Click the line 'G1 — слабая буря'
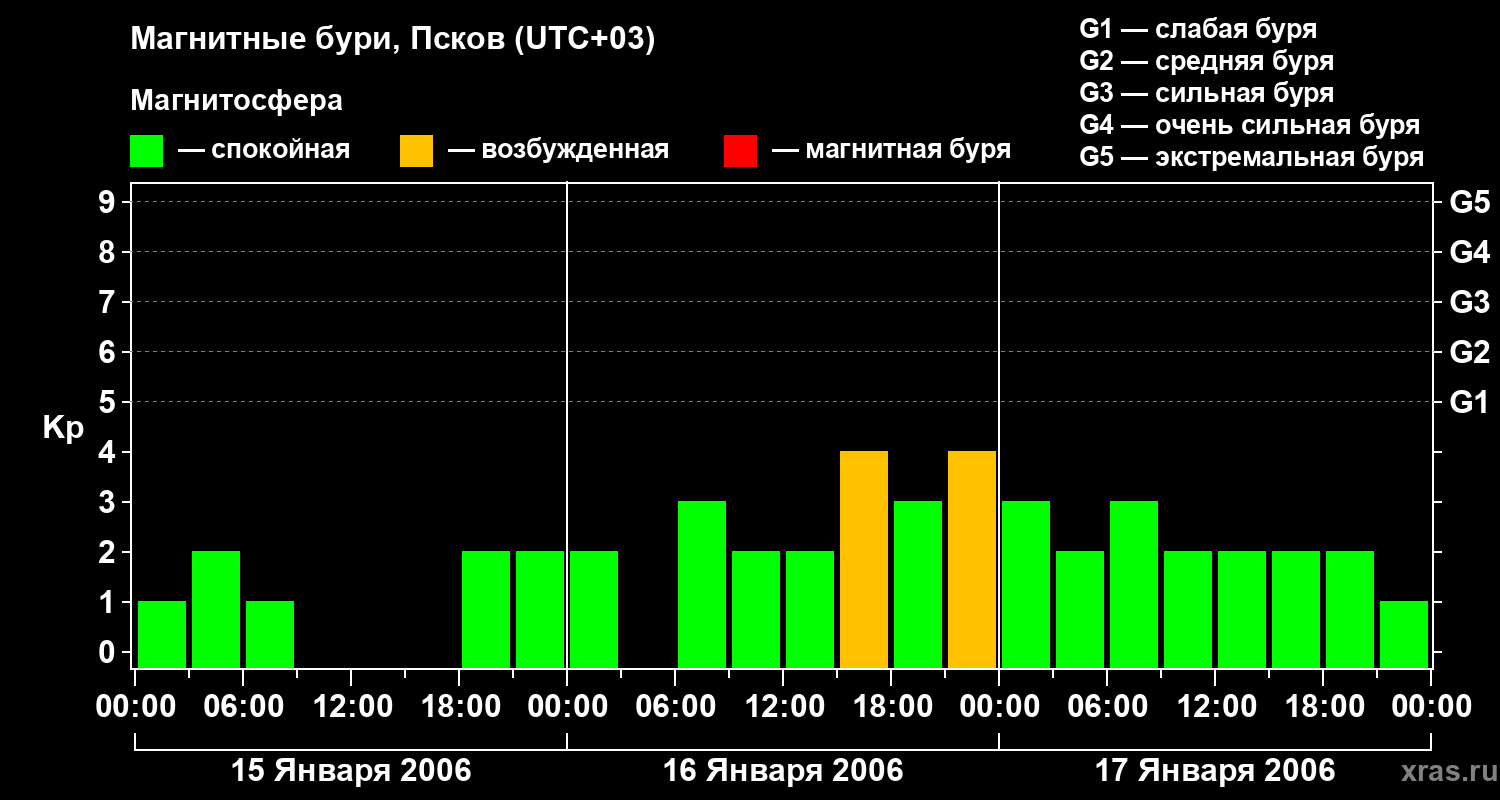The width and height of the screenshot is (1500, 800). click(1198, 29)
